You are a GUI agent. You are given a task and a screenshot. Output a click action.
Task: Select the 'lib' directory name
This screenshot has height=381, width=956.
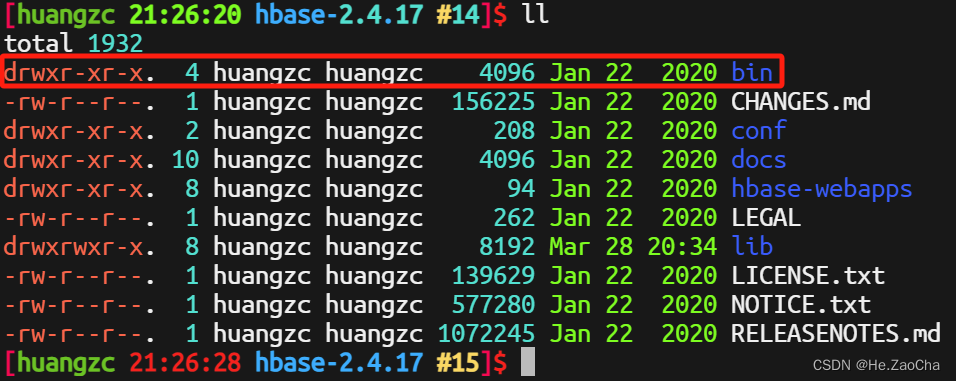(752, 247)
